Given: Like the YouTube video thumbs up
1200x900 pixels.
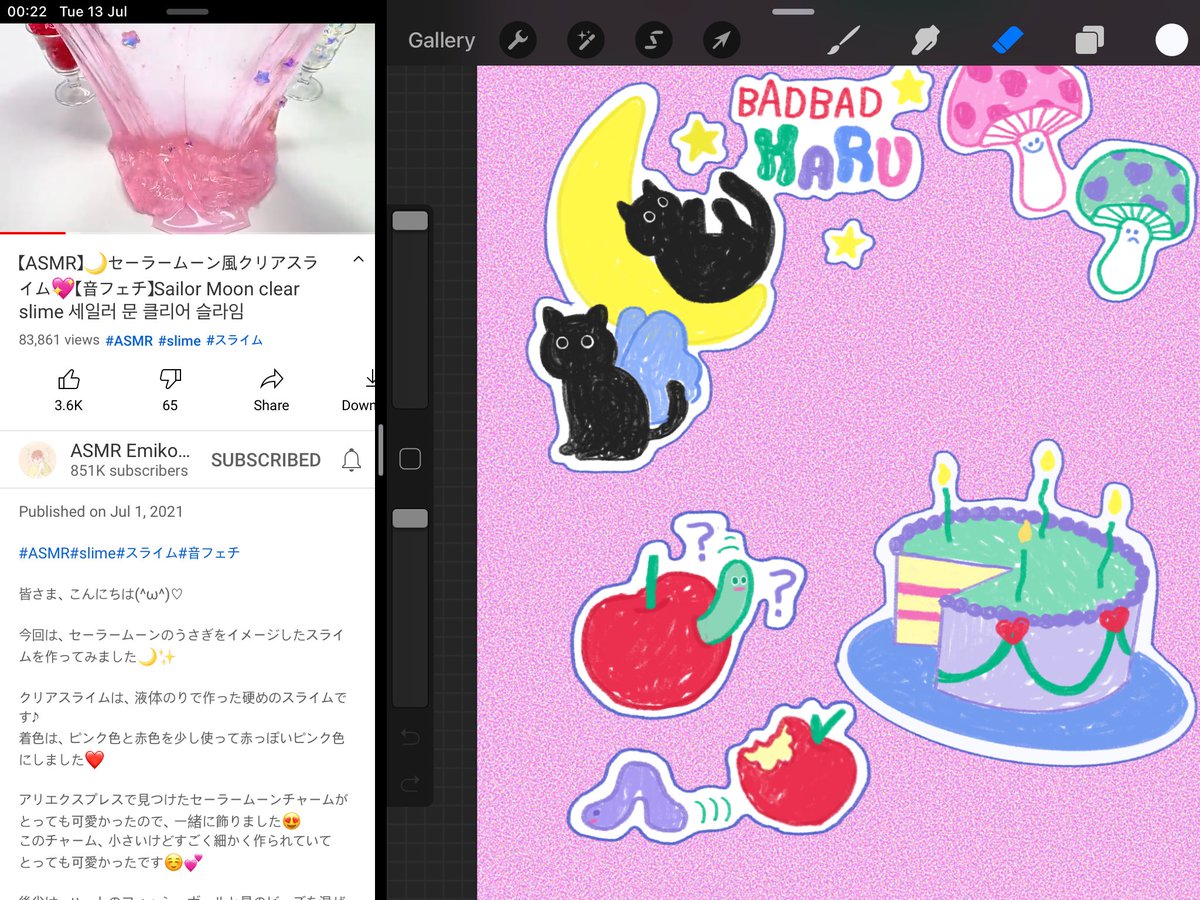Looking at the screenshot, I should pos(68,379).
